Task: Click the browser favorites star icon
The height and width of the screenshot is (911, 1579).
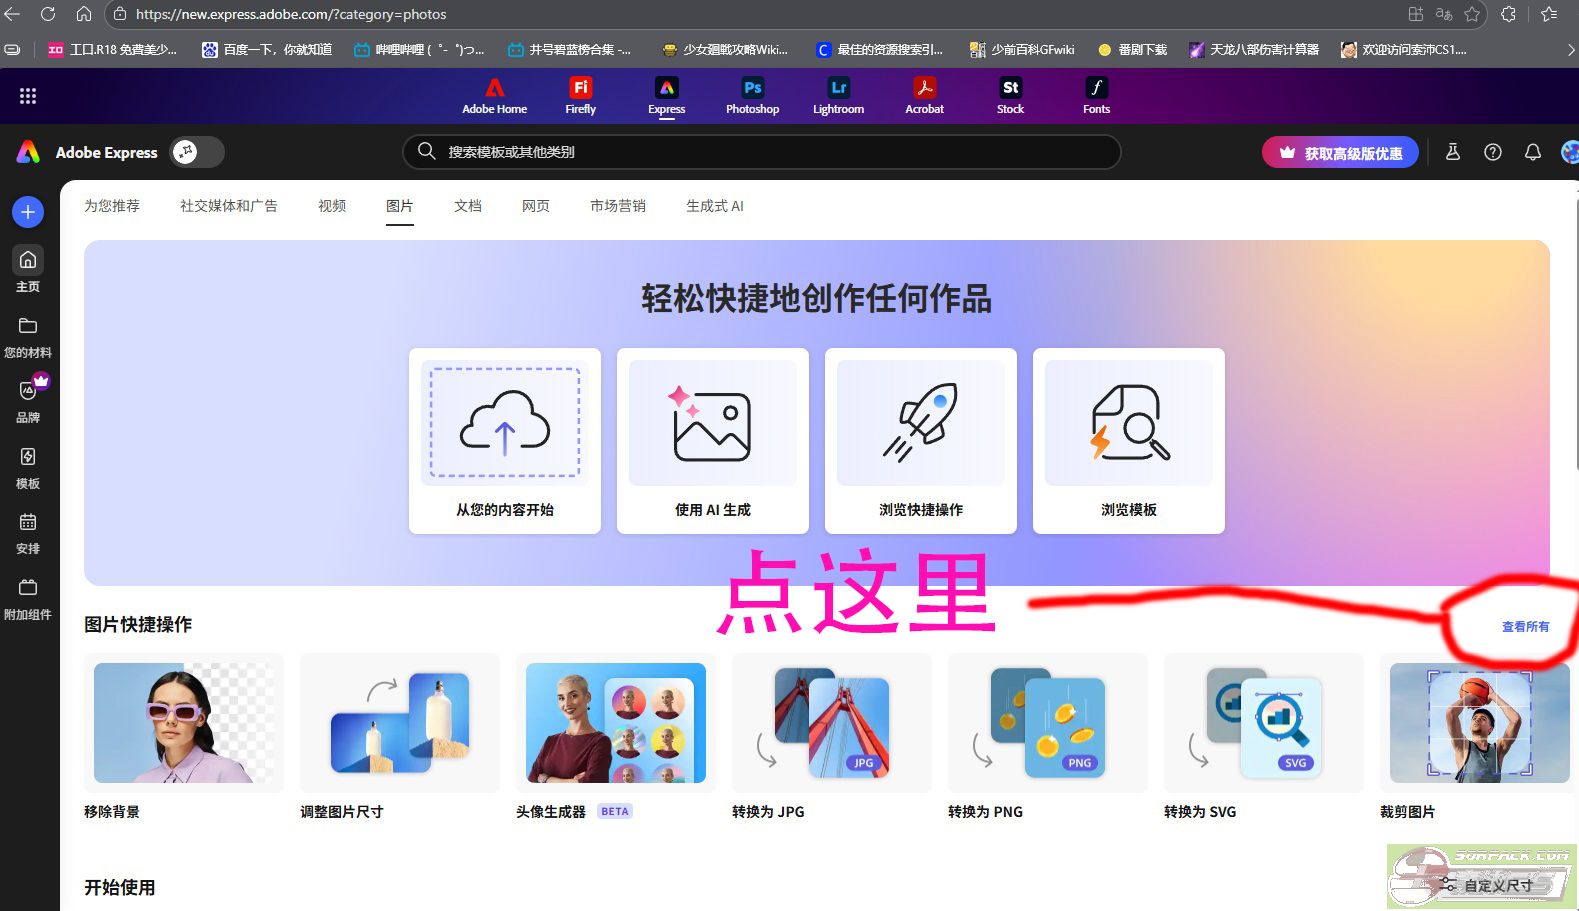Action: point(1472,14)
